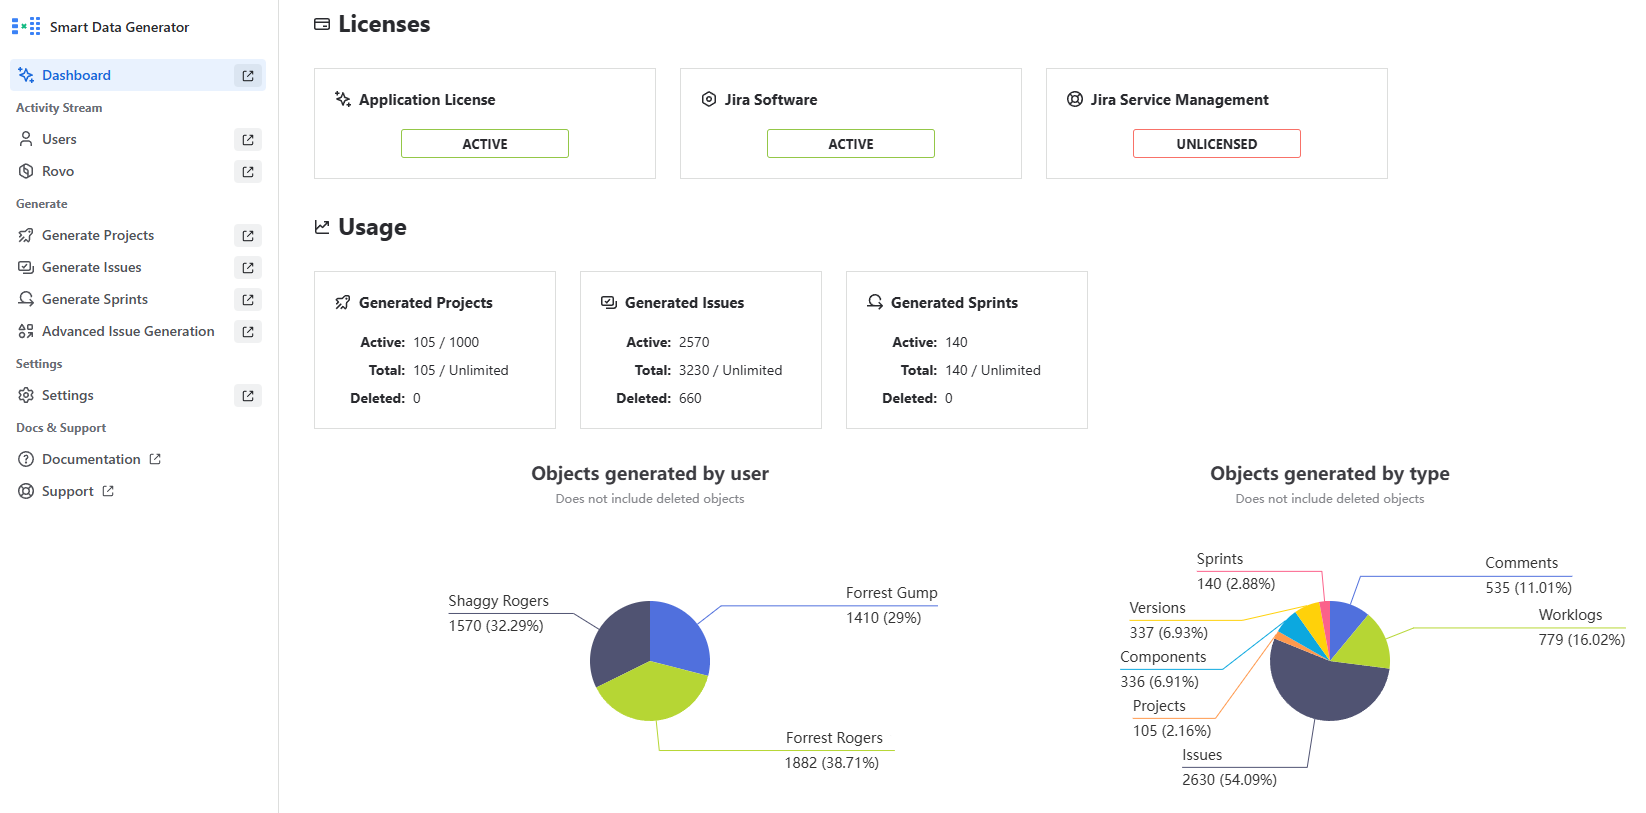Navigate to Generate Sprints
This screenshot has width=1646, height=813.
coord(138,299)
